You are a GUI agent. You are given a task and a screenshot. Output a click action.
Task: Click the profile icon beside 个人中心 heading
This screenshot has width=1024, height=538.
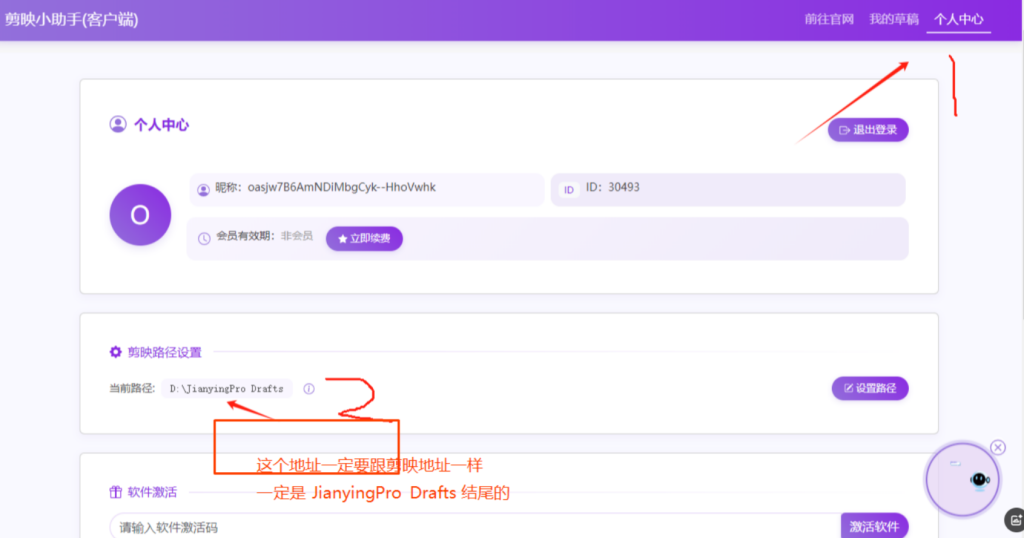[118, 124]
